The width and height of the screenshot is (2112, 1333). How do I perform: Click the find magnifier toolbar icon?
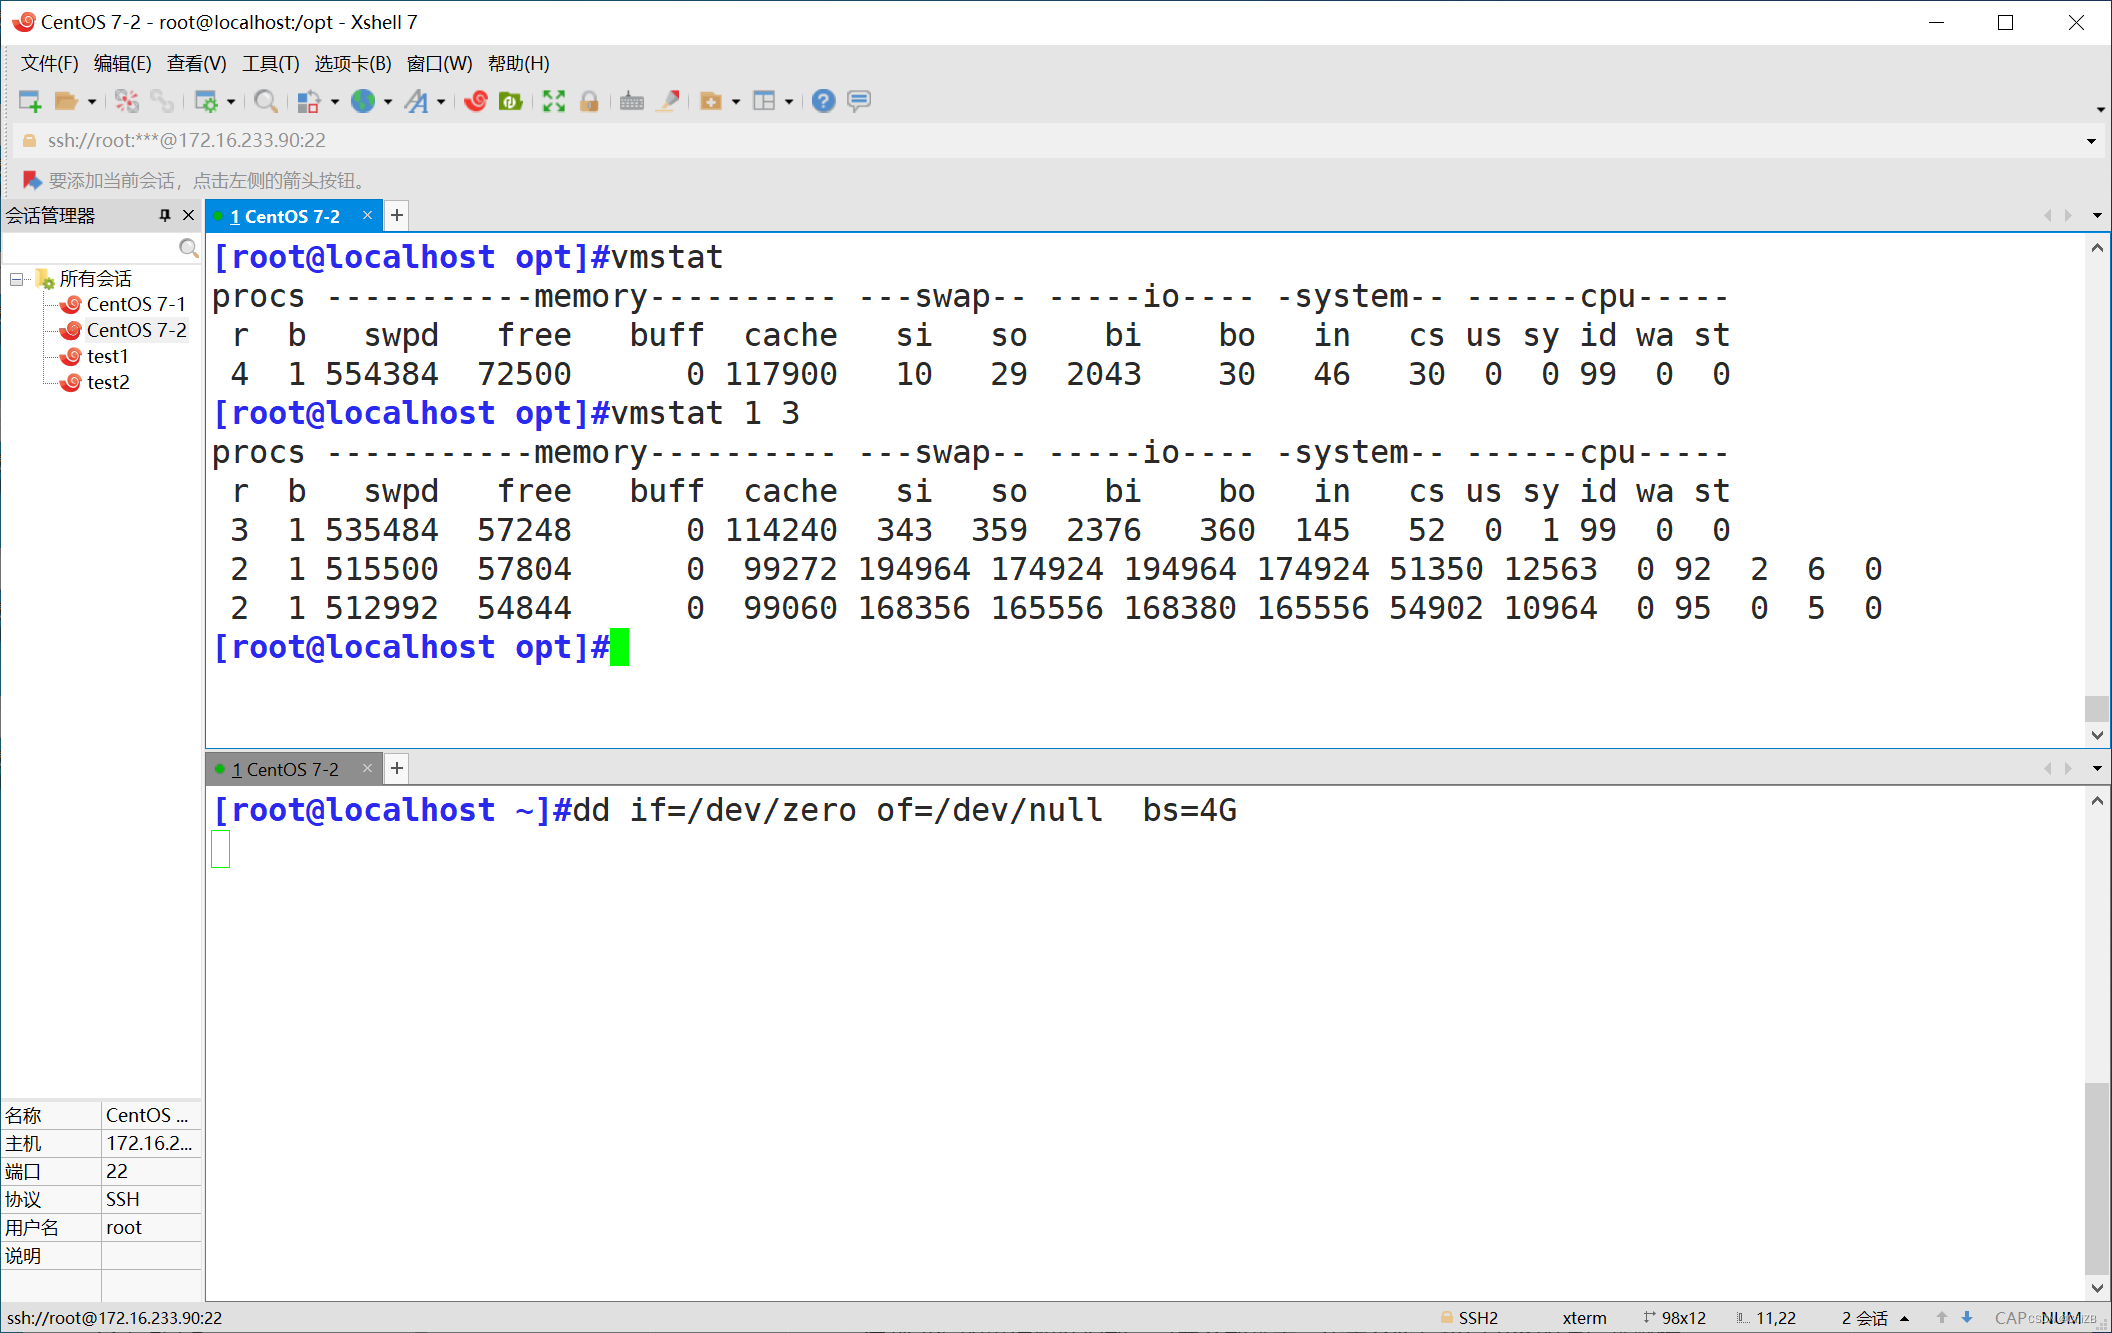point(265,101)
